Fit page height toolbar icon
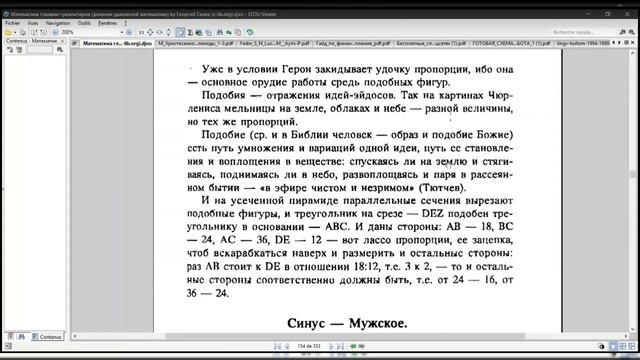The height and width of the screenshot is (360, 640). [x=168, y=32]
